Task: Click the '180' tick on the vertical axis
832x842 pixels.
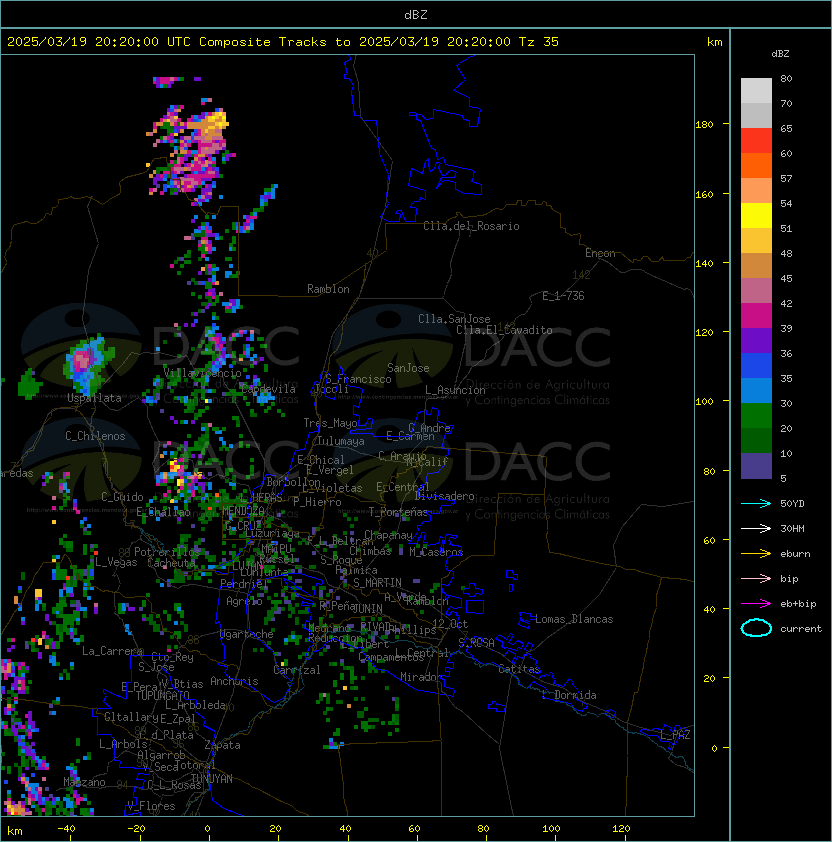Action: click(x=704, y=125)
